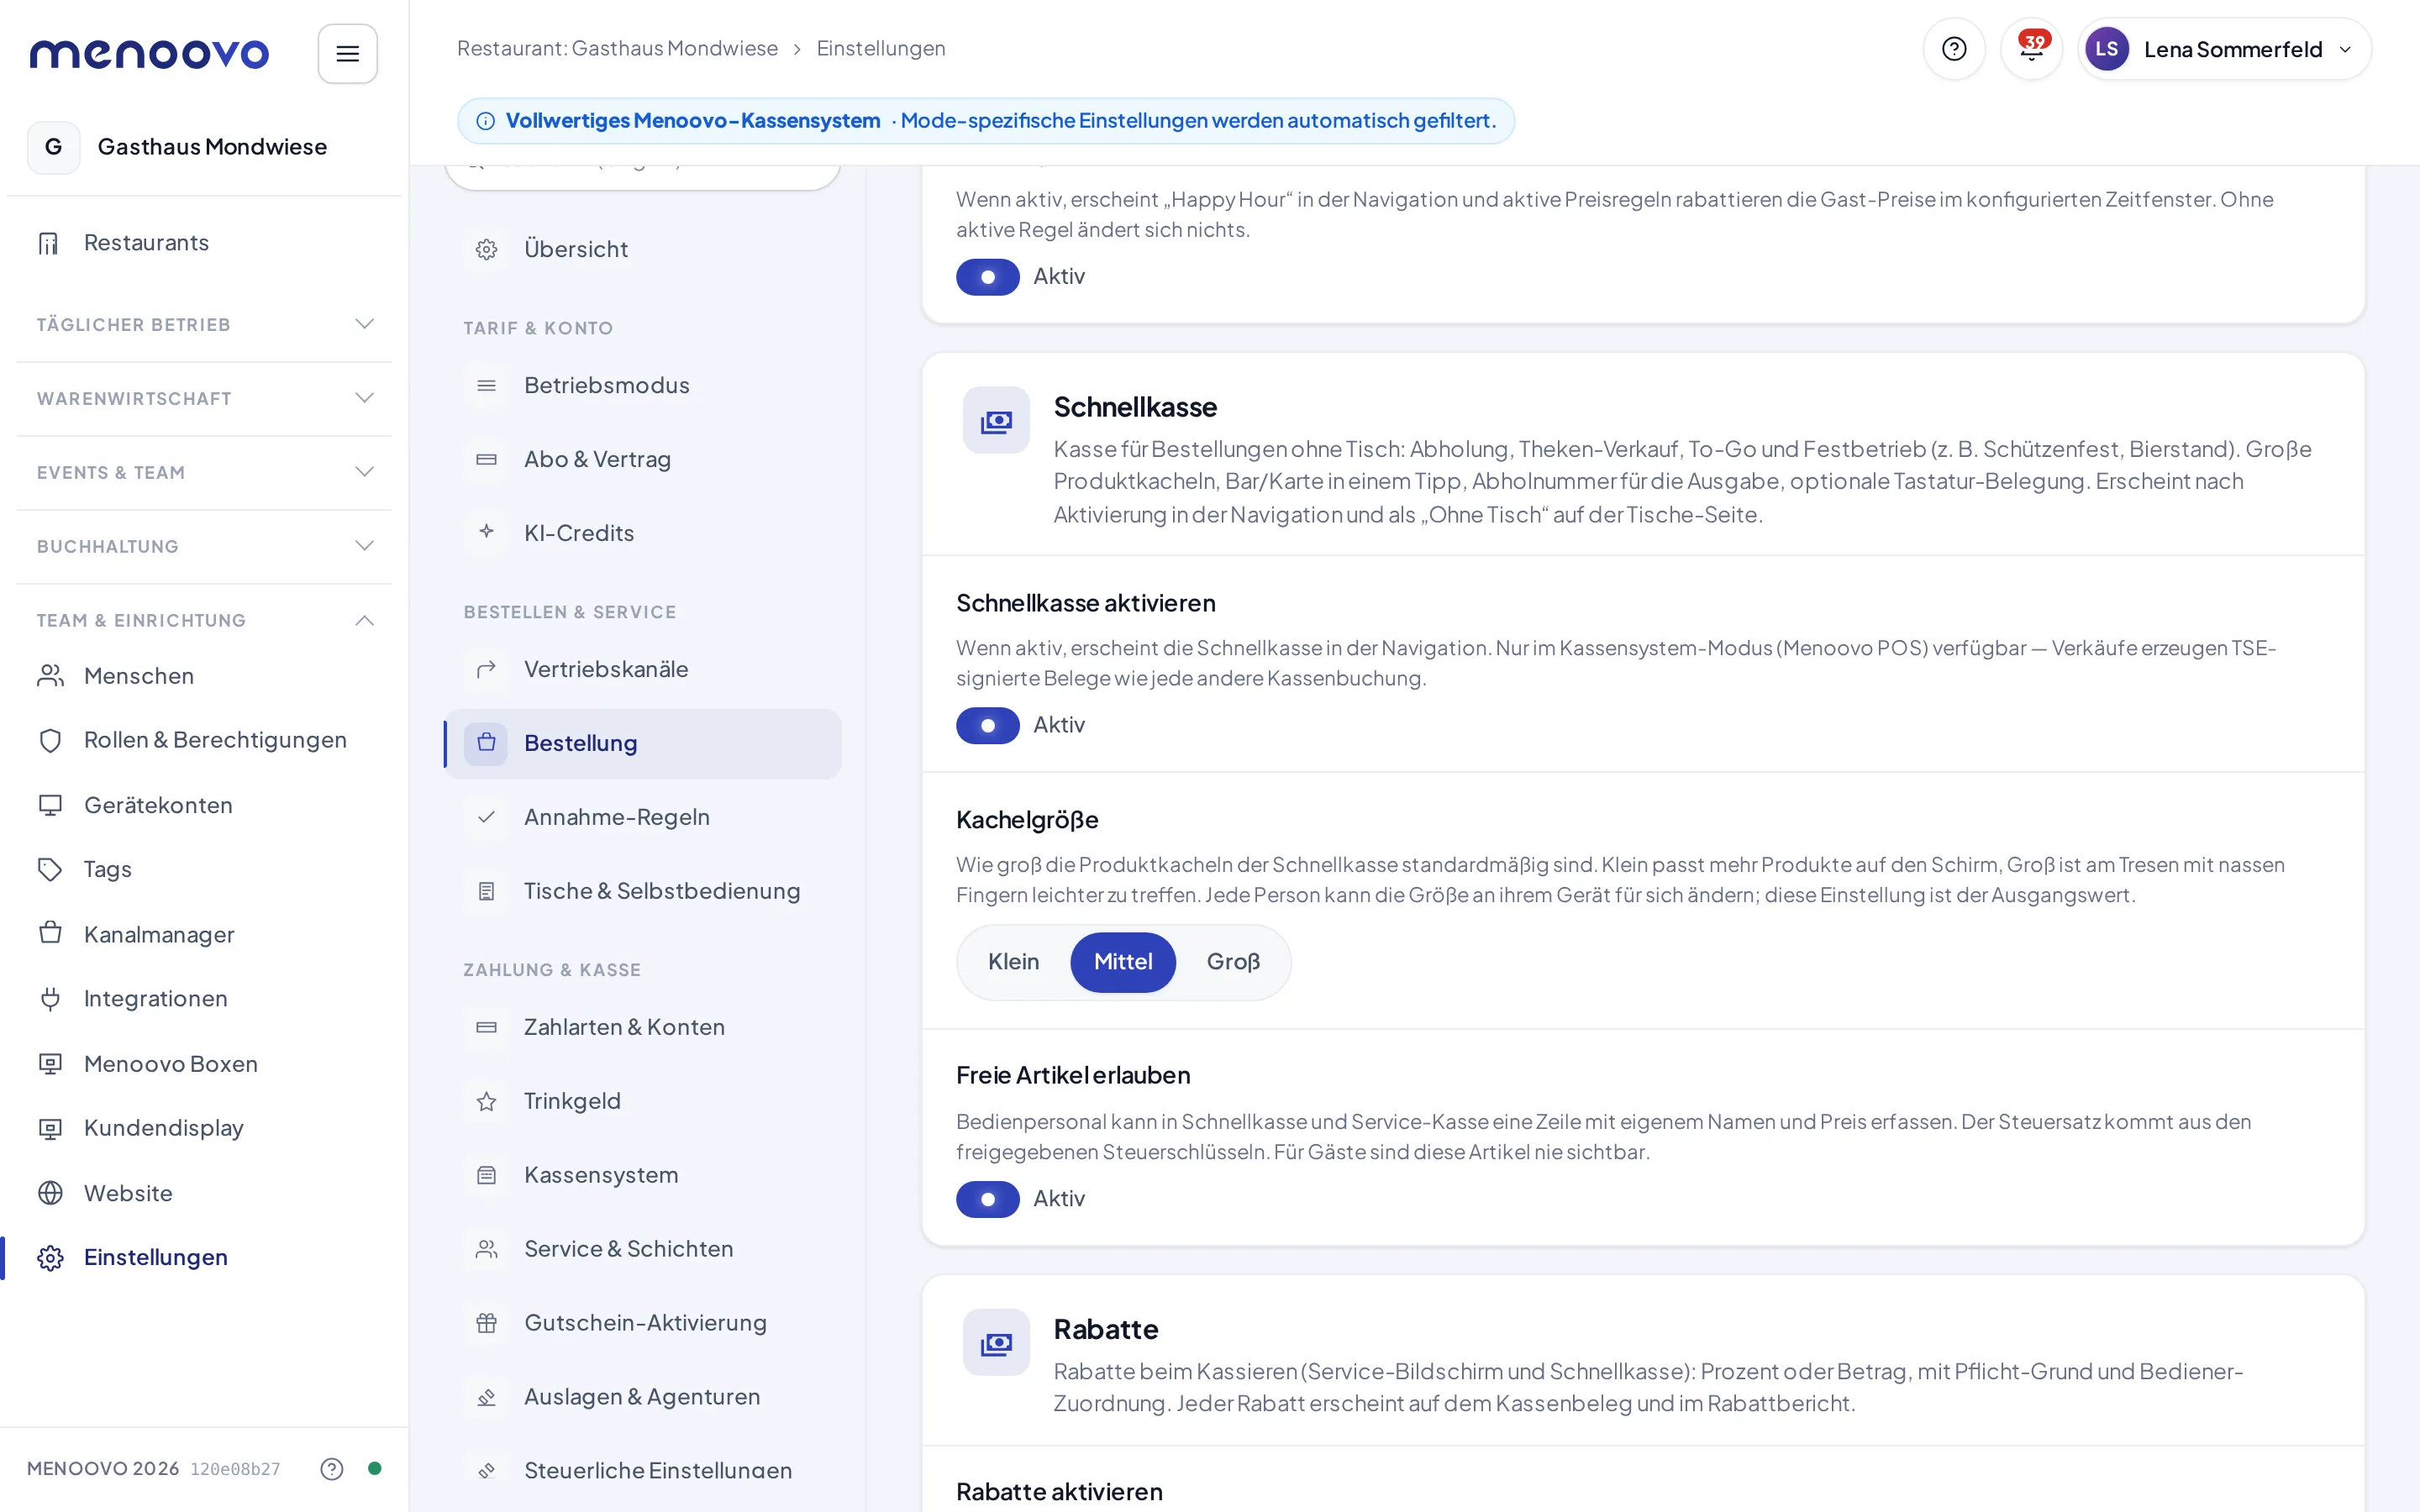Toggle Freie Artikel erlauben switch

click(x=987, y=1199)
